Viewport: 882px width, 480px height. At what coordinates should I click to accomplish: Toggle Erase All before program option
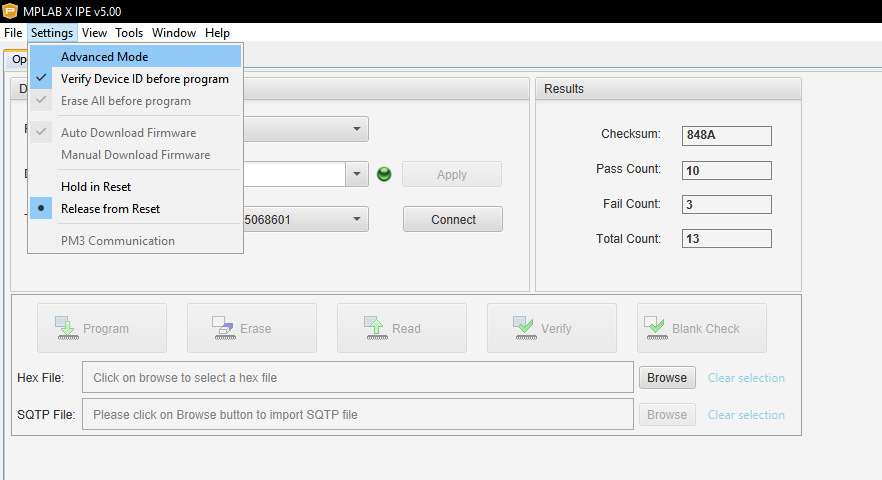click(x=136, y=101)
